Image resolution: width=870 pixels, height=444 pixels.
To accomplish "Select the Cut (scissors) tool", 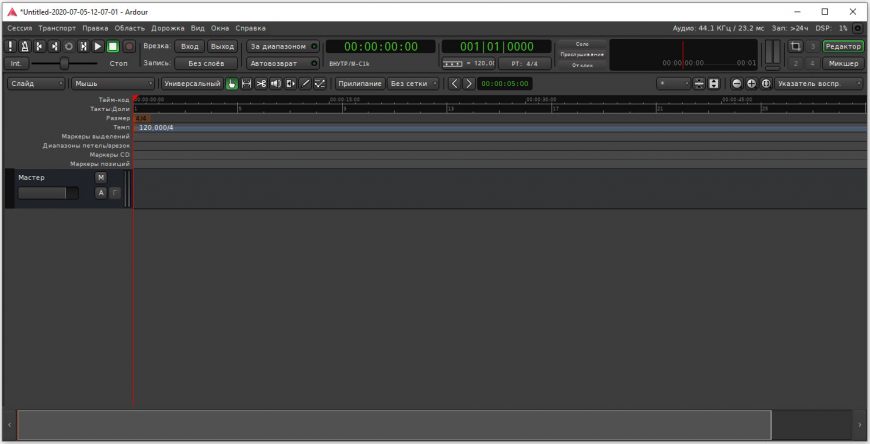I will (x=261, y=84).
